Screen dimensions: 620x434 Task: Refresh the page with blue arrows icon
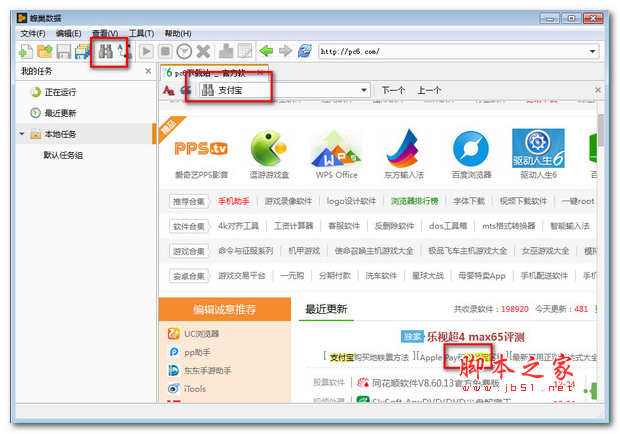304,51
